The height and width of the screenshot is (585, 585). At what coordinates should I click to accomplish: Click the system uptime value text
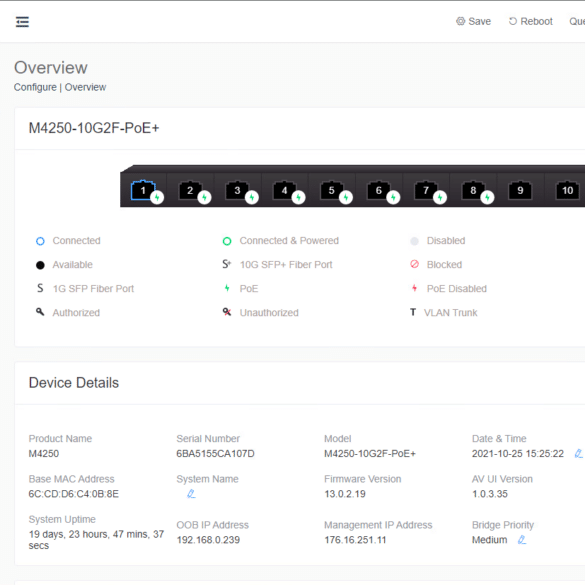96,540
